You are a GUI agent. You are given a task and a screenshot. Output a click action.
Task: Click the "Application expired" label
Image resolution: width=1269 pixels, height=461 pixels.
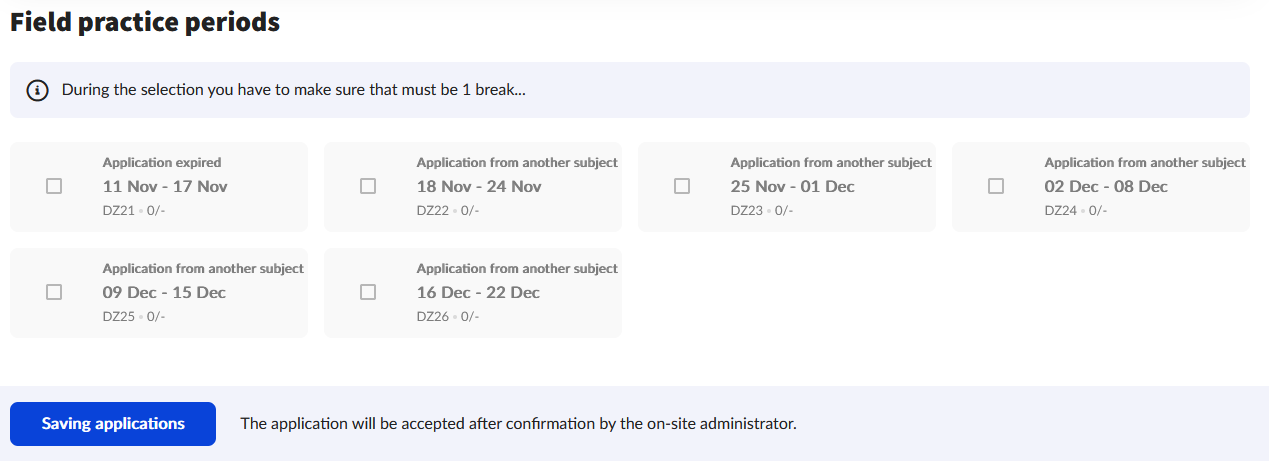click(x=162, y=162)
